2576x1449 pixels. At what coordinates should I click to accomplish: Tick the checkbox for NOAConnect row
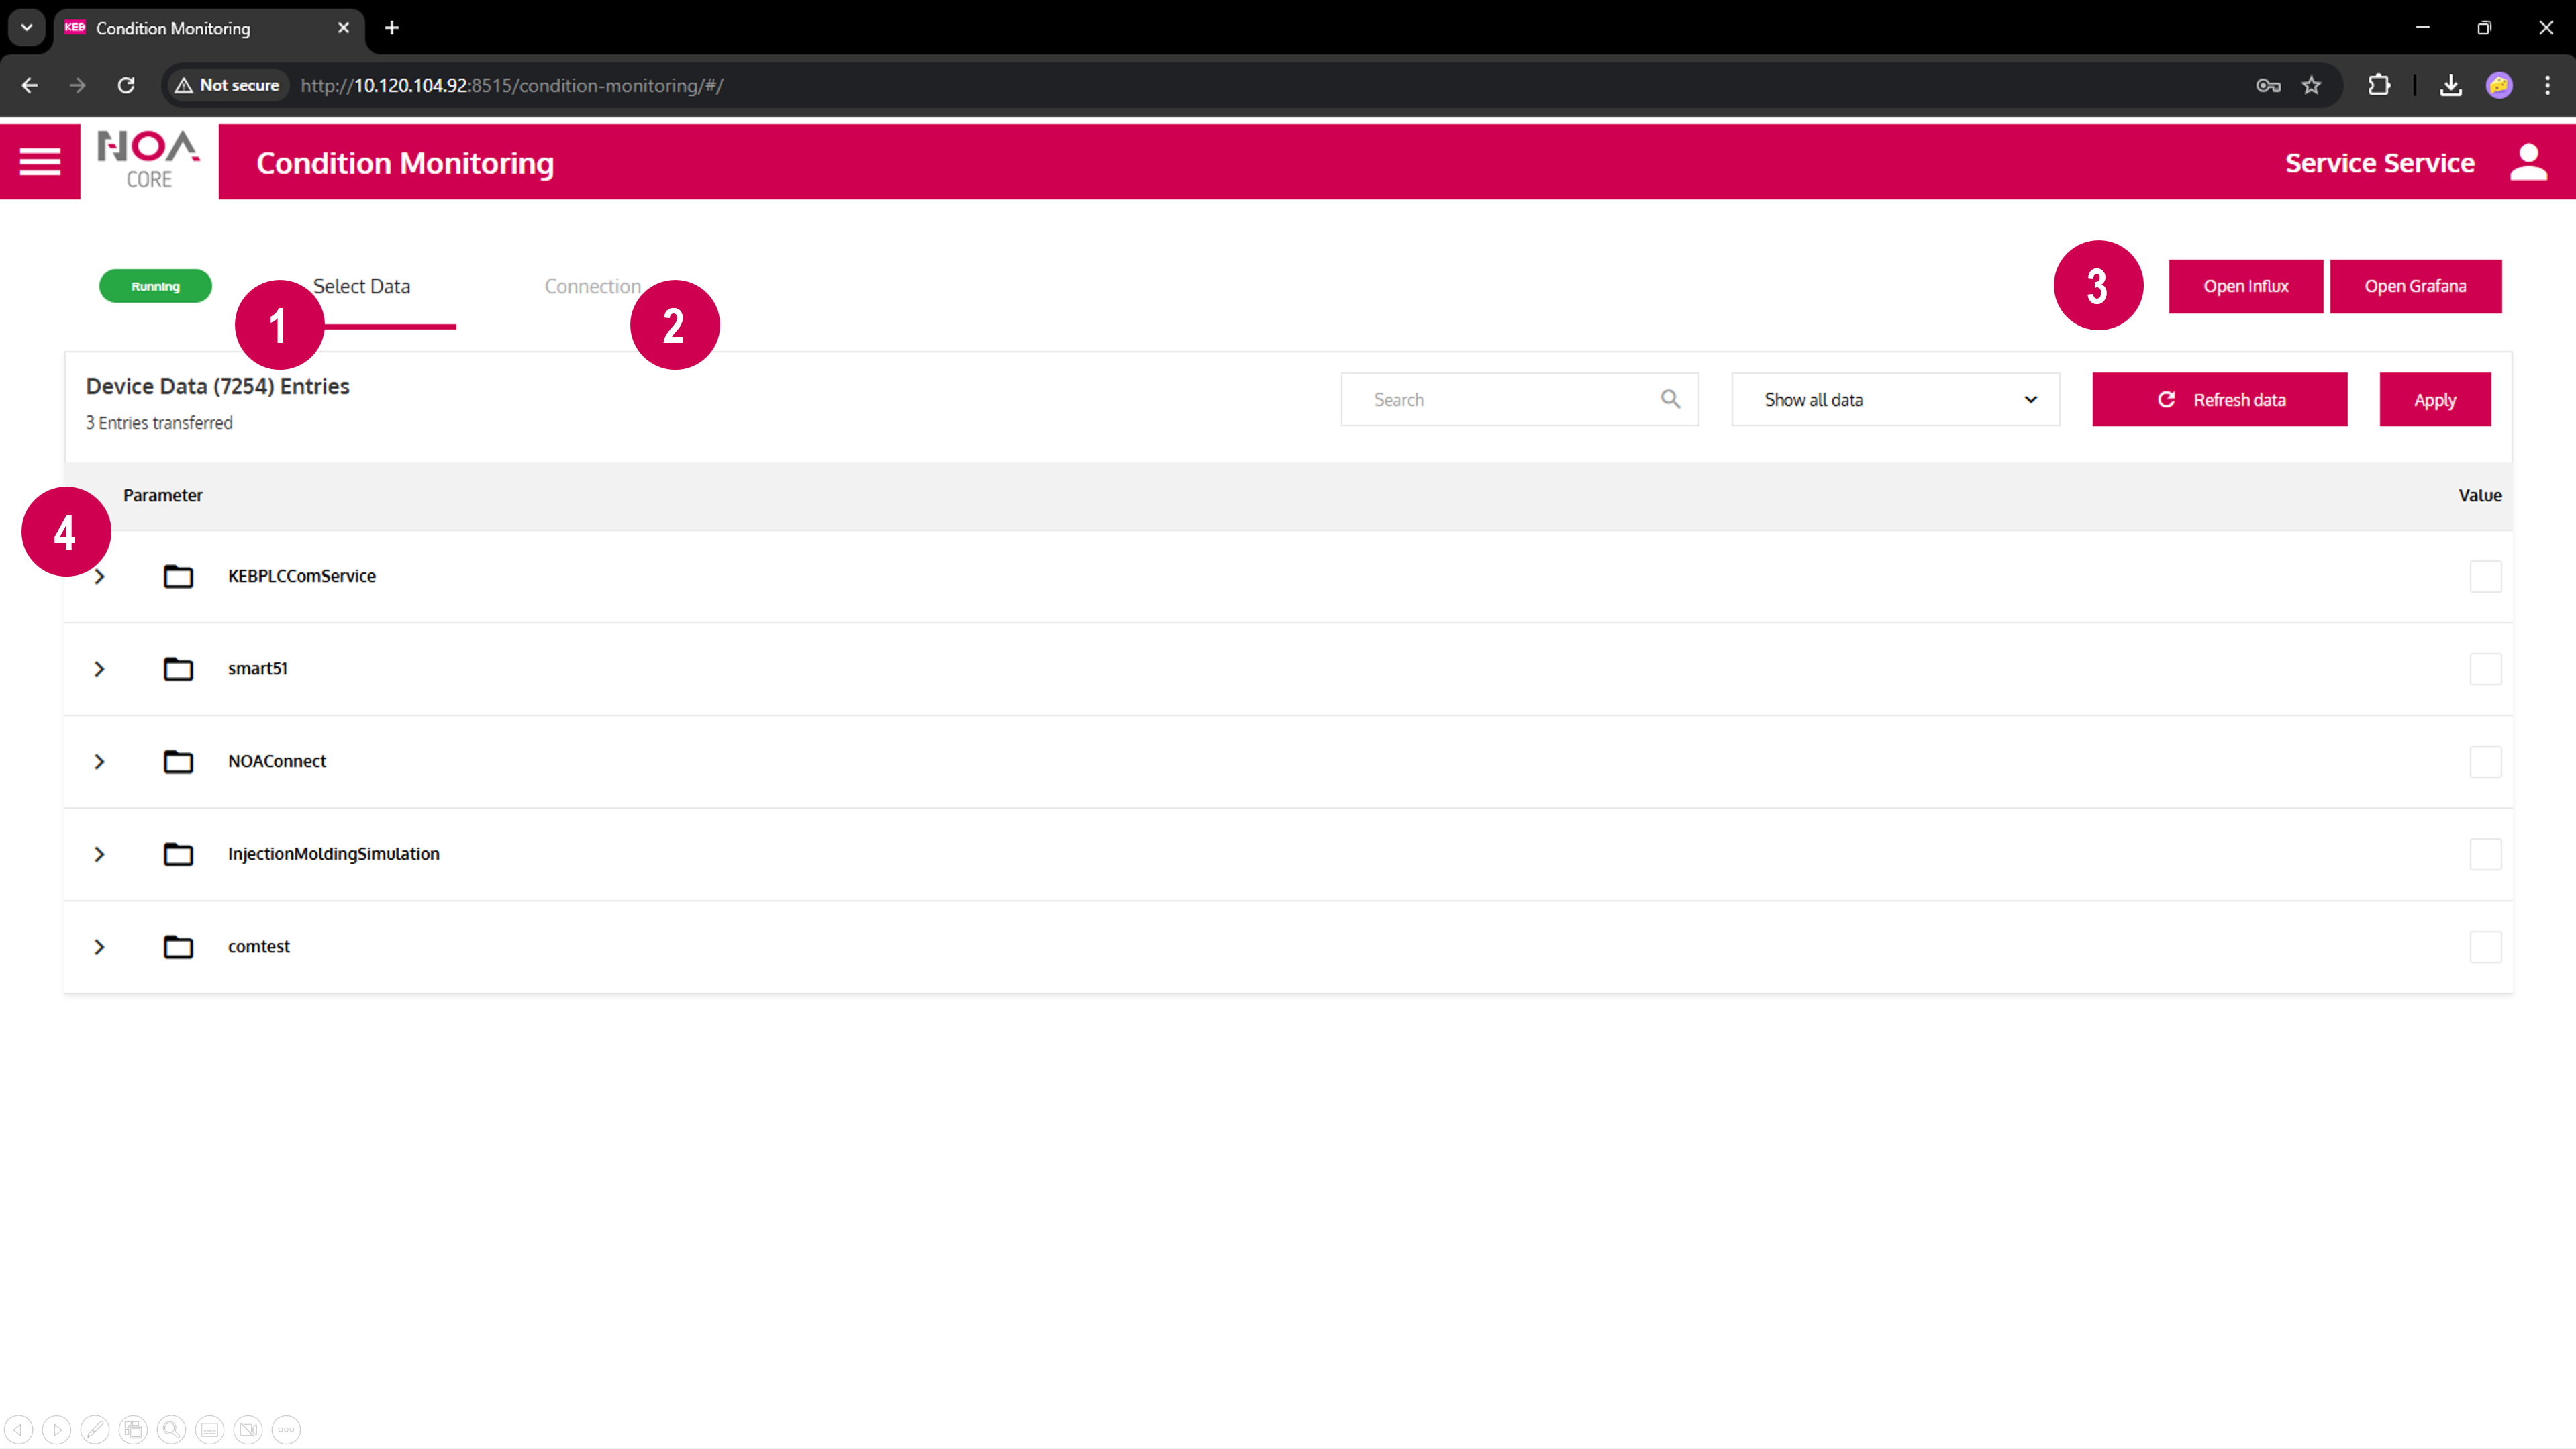(x=2485, y=761)
